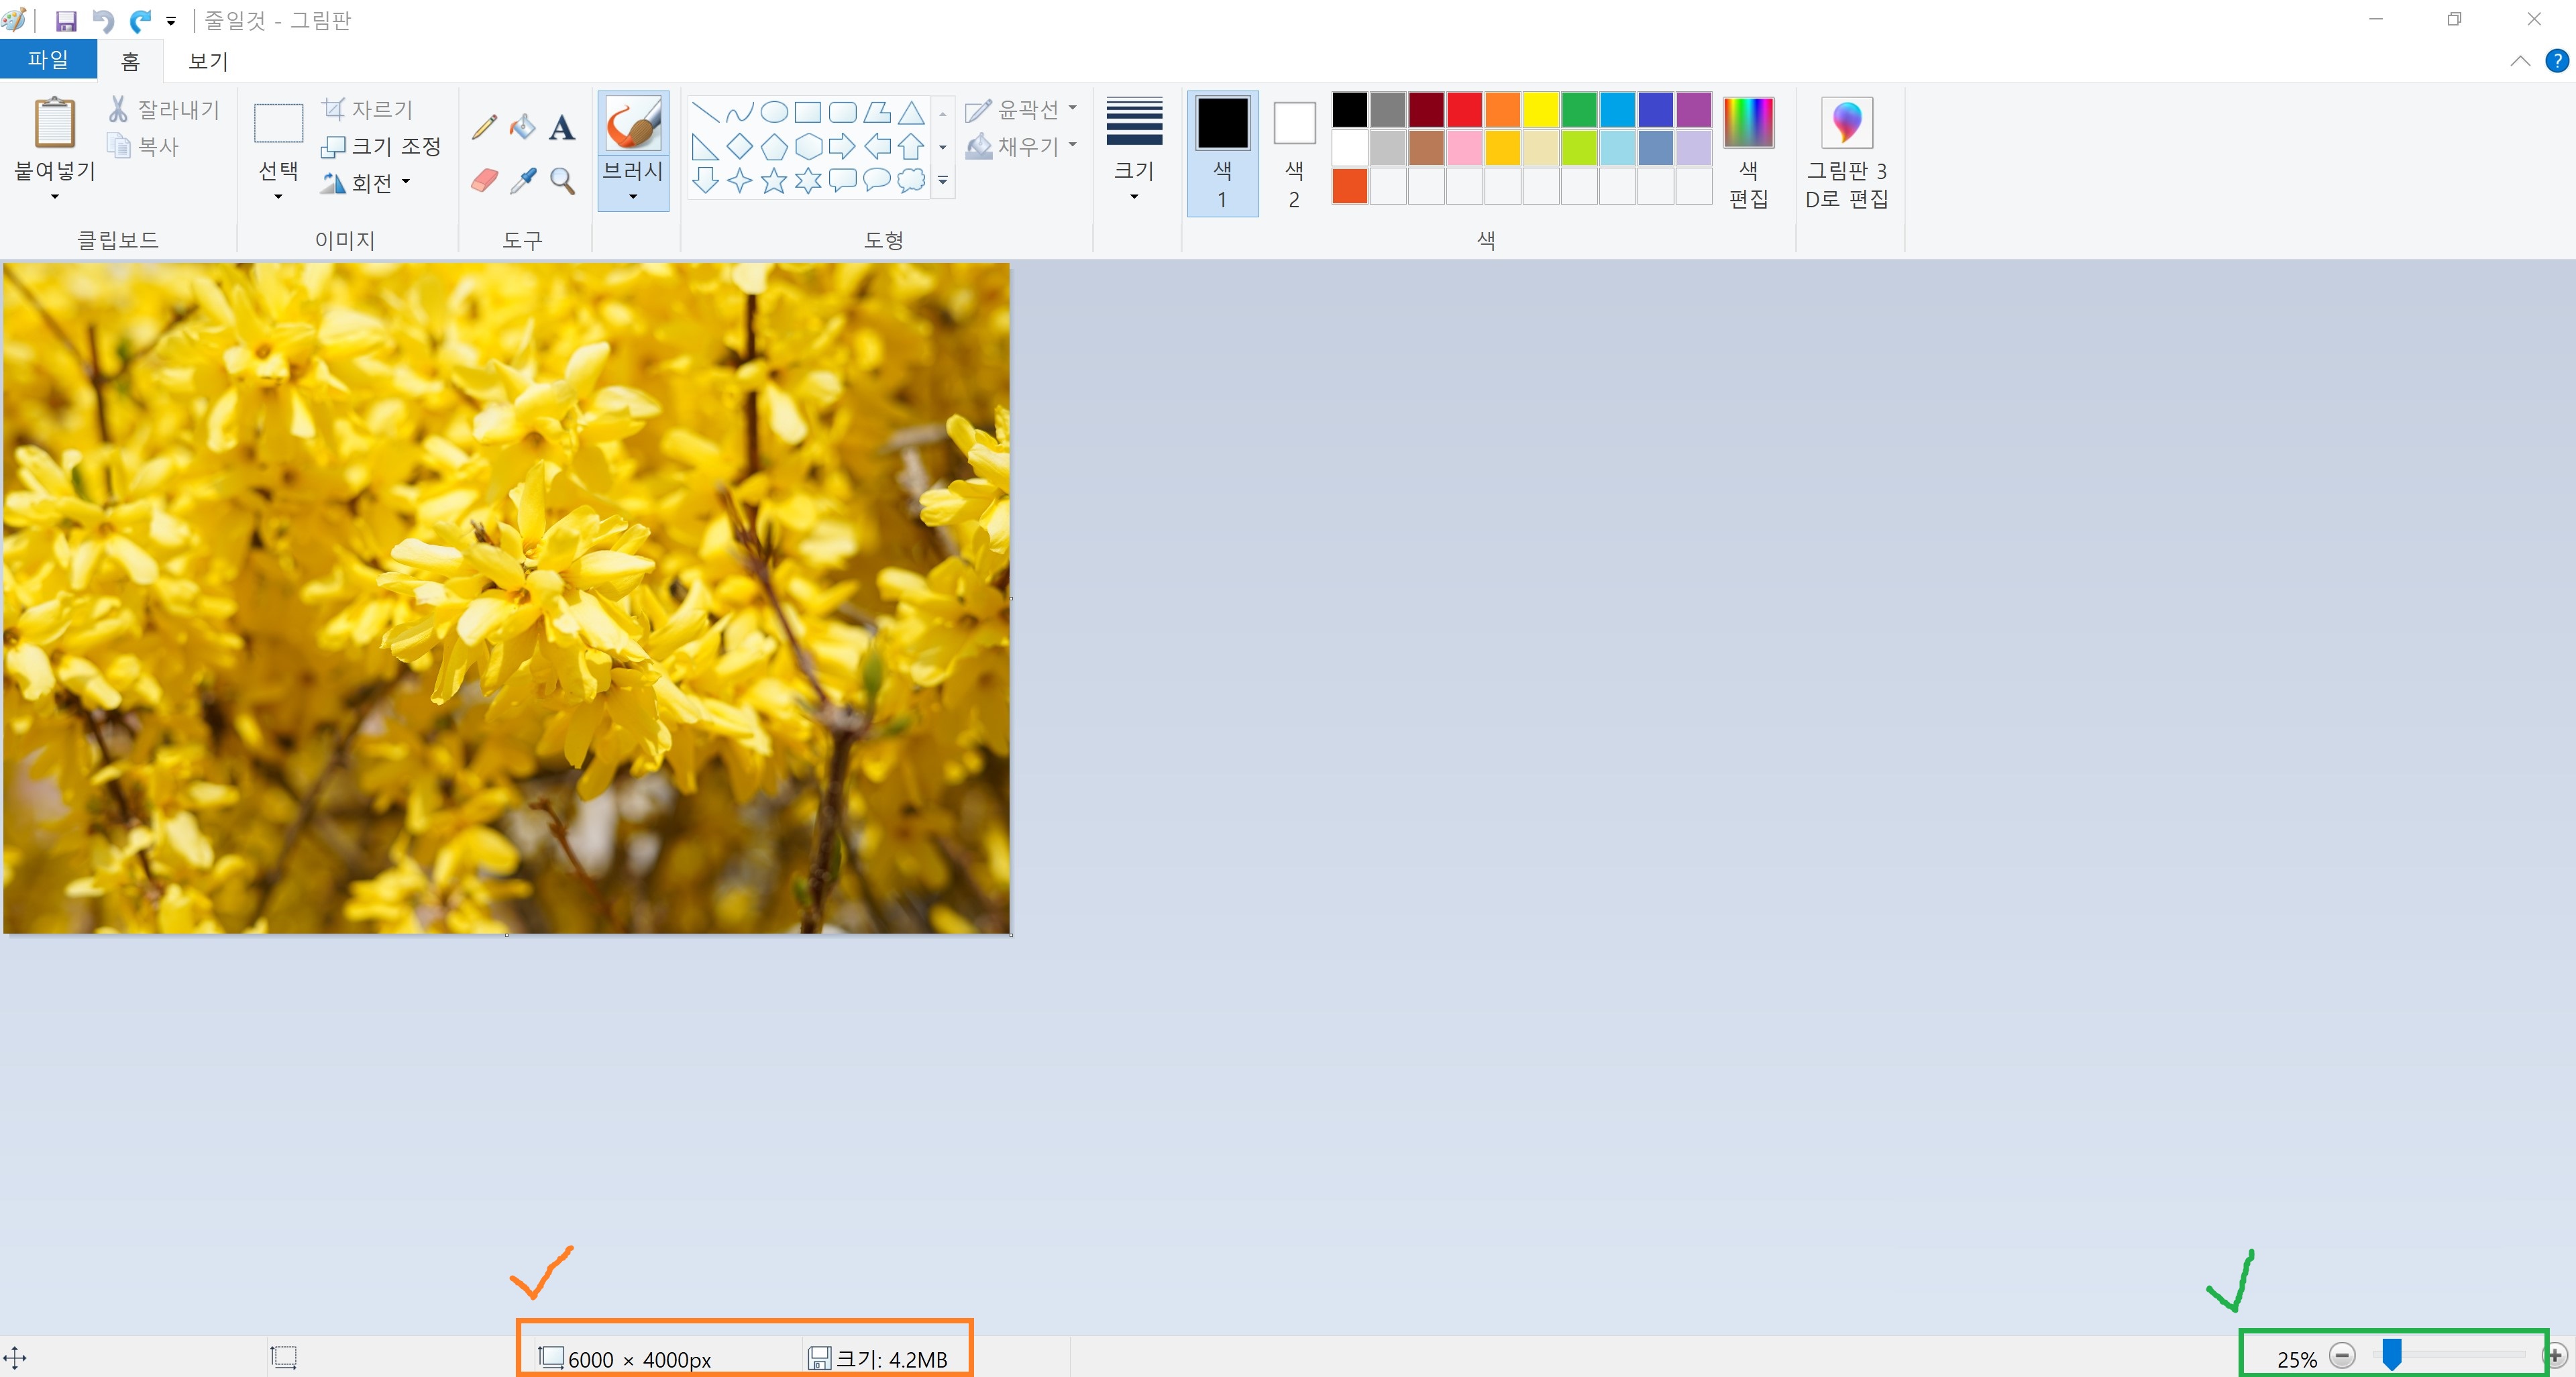
Task: Click the 크기 조정 resize button
Action: click(381, 146)
